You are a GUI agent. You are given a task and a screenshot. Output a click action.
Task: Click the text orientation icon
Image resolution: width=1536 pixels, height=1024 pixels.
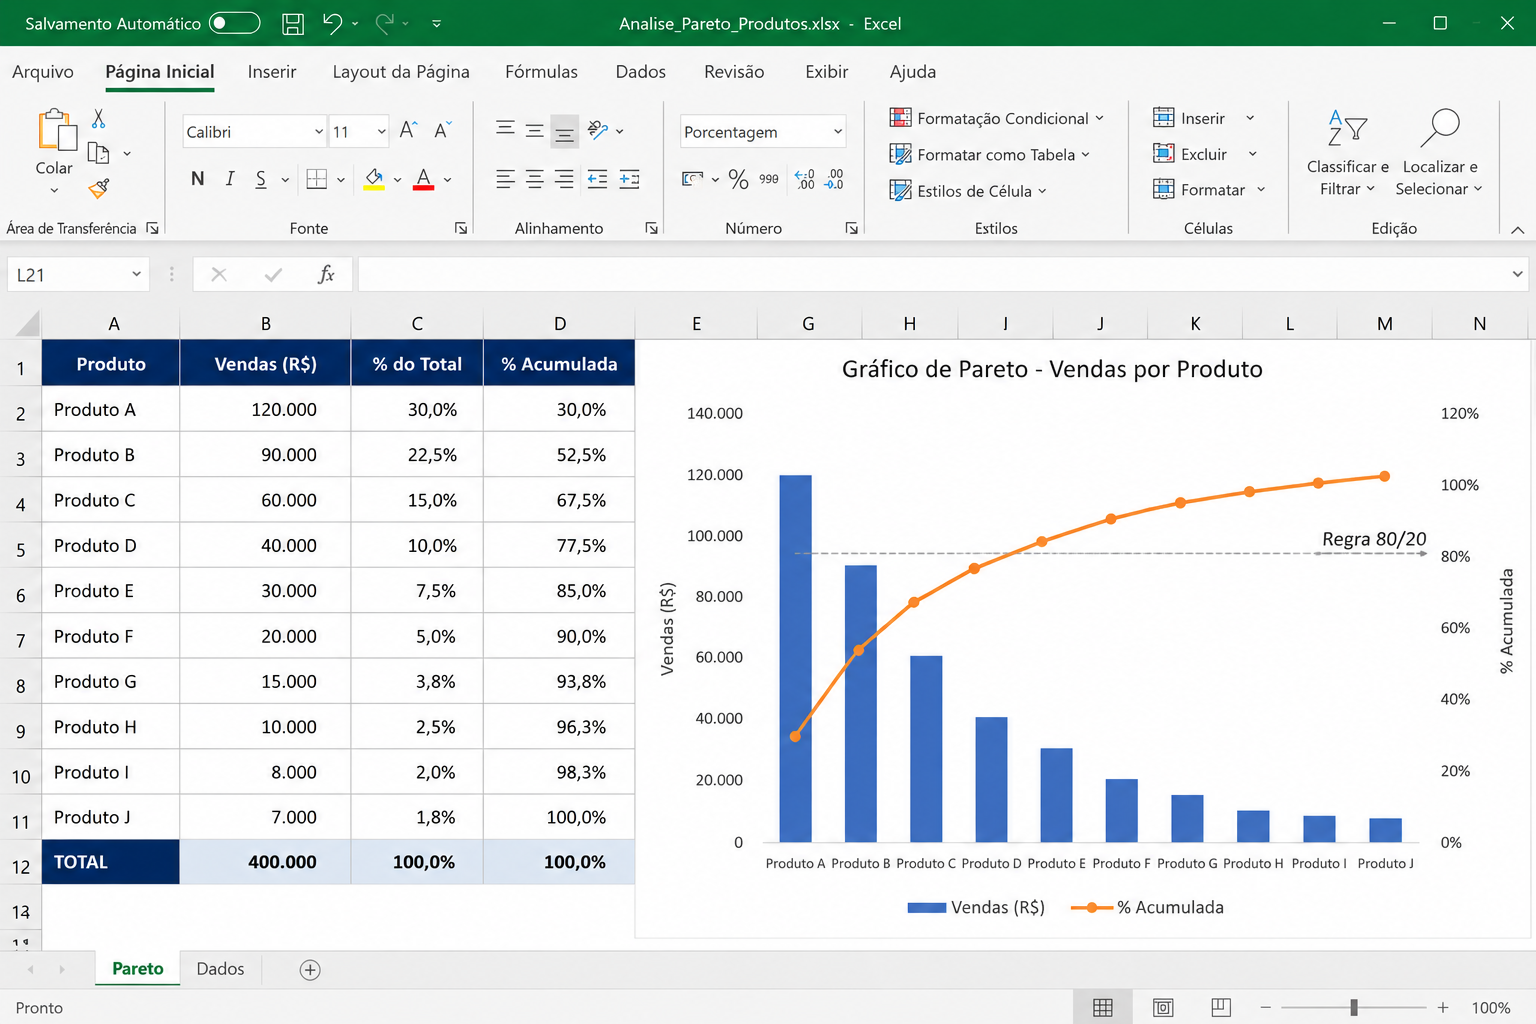[x=598, y=130]
